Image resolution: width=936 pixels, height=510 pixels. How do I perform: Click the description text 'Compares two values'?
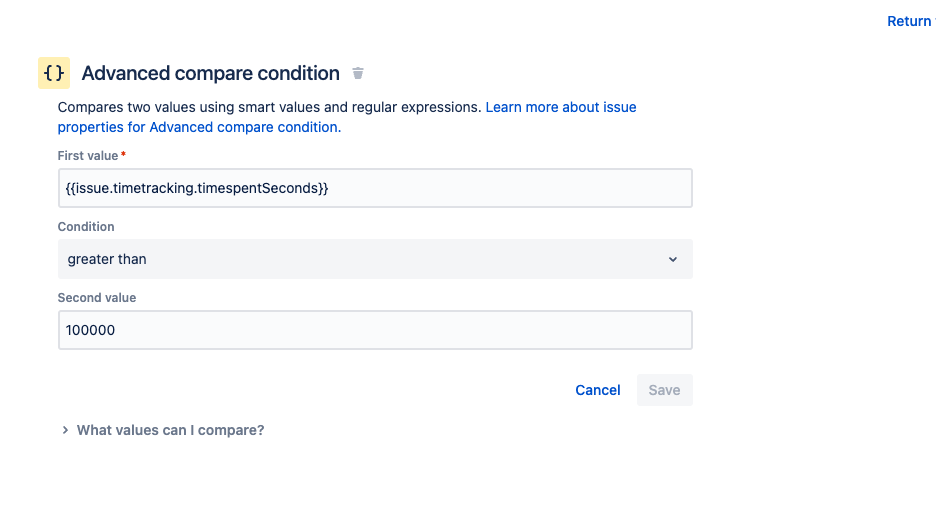pyautogui.click(x=126, y=107)
